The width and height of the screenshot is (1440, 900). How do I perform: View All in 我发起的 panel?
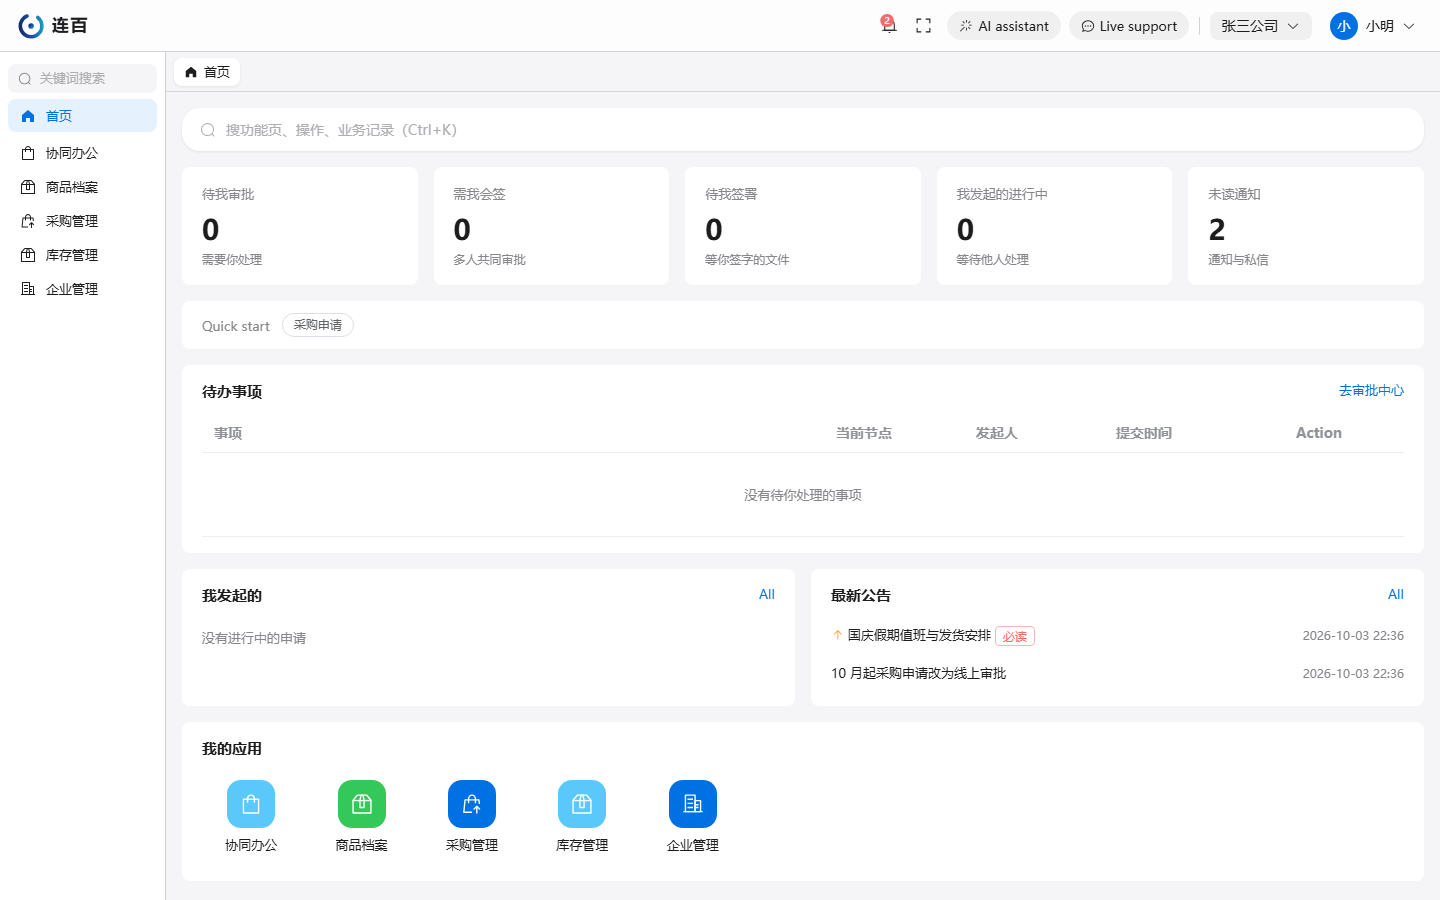(767, 594)
